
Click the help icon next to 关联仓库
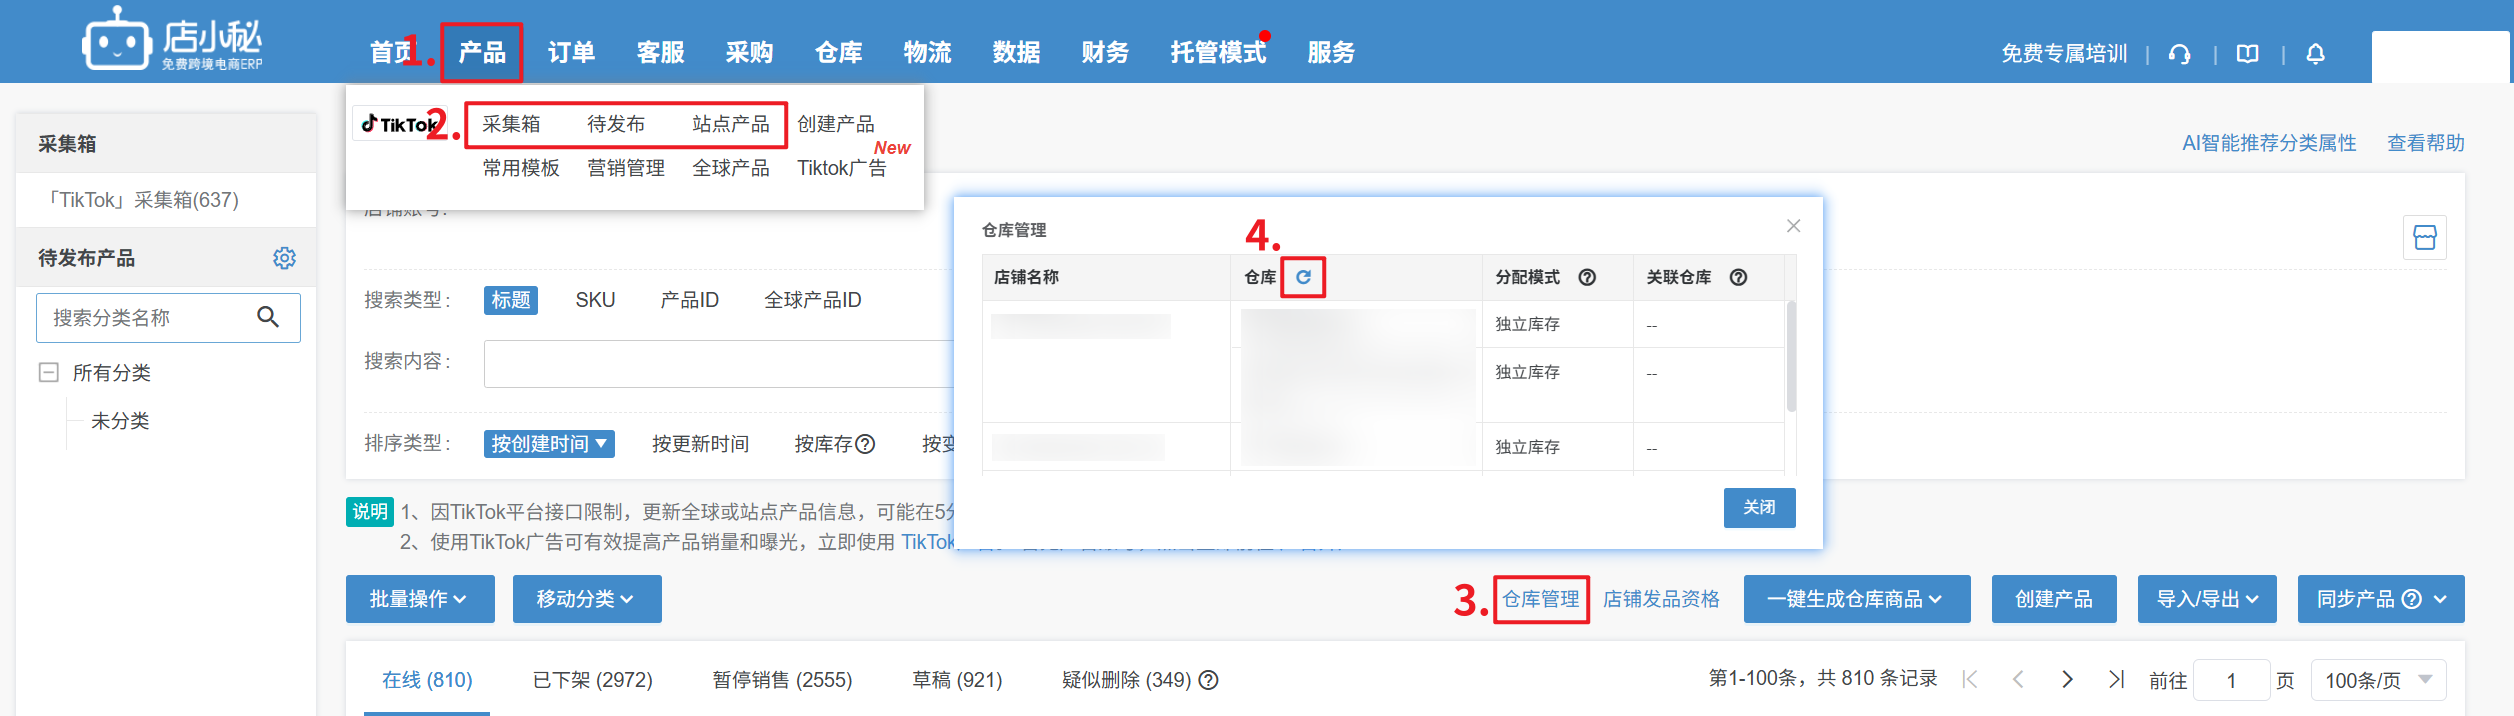point(1738,277)
